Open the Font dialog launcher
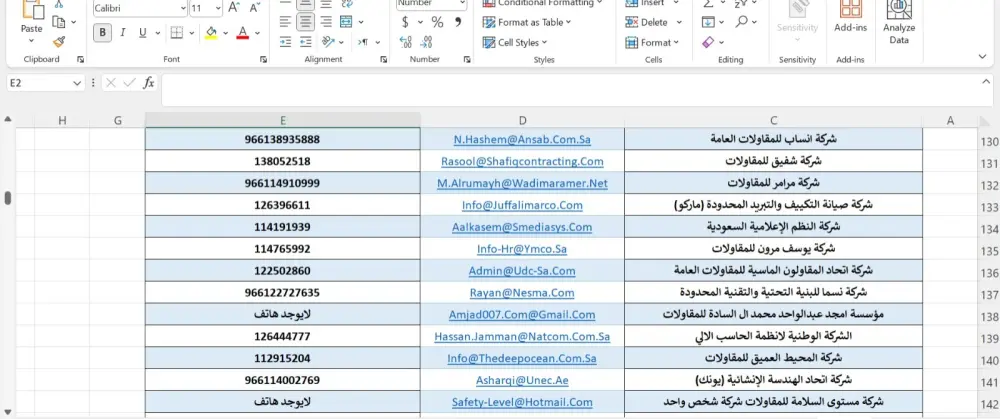Image resolution: width=1000 pixels, height=419 pixels. (263, 59)
